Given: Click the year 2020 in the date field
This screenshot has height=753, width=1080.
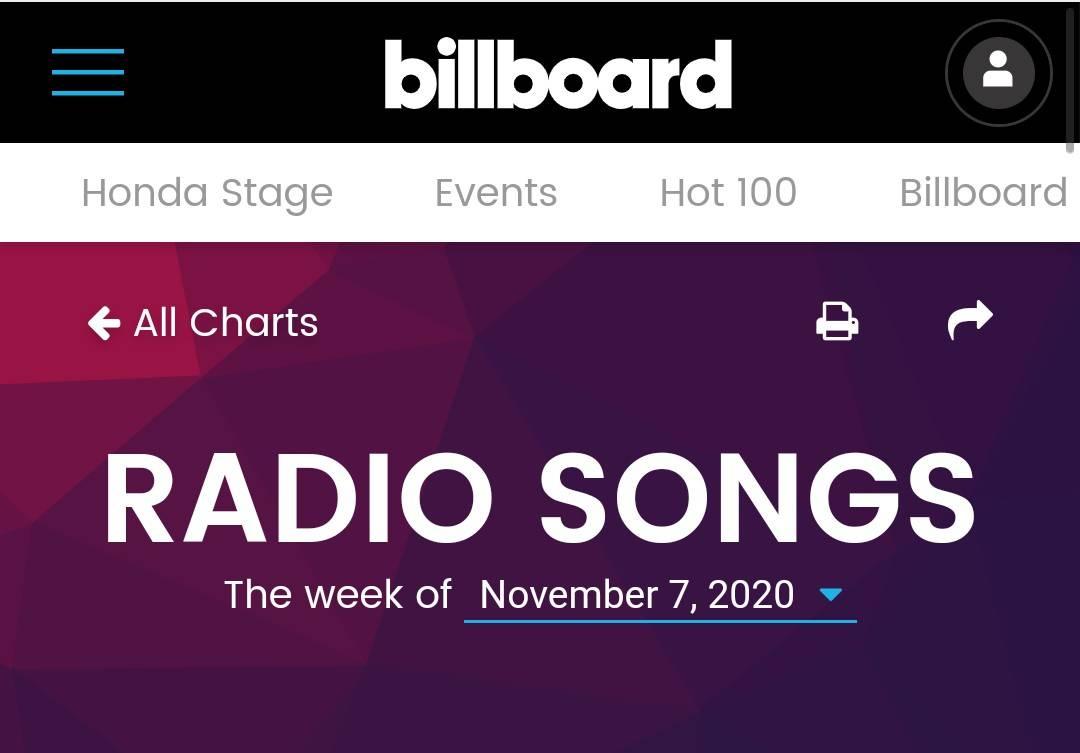Looking at the screenshot, I should click(751, 594).
